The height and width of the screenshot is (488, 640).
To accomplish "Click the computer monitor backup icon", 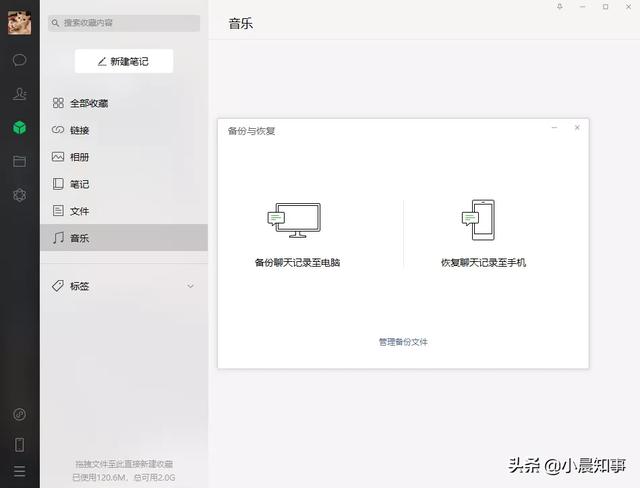I will (x=294, y=220).
